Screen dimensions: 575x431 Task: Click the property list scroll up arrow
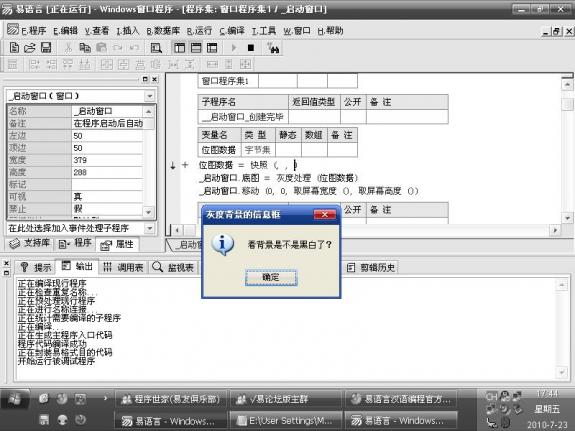click(x=149, y=111)
